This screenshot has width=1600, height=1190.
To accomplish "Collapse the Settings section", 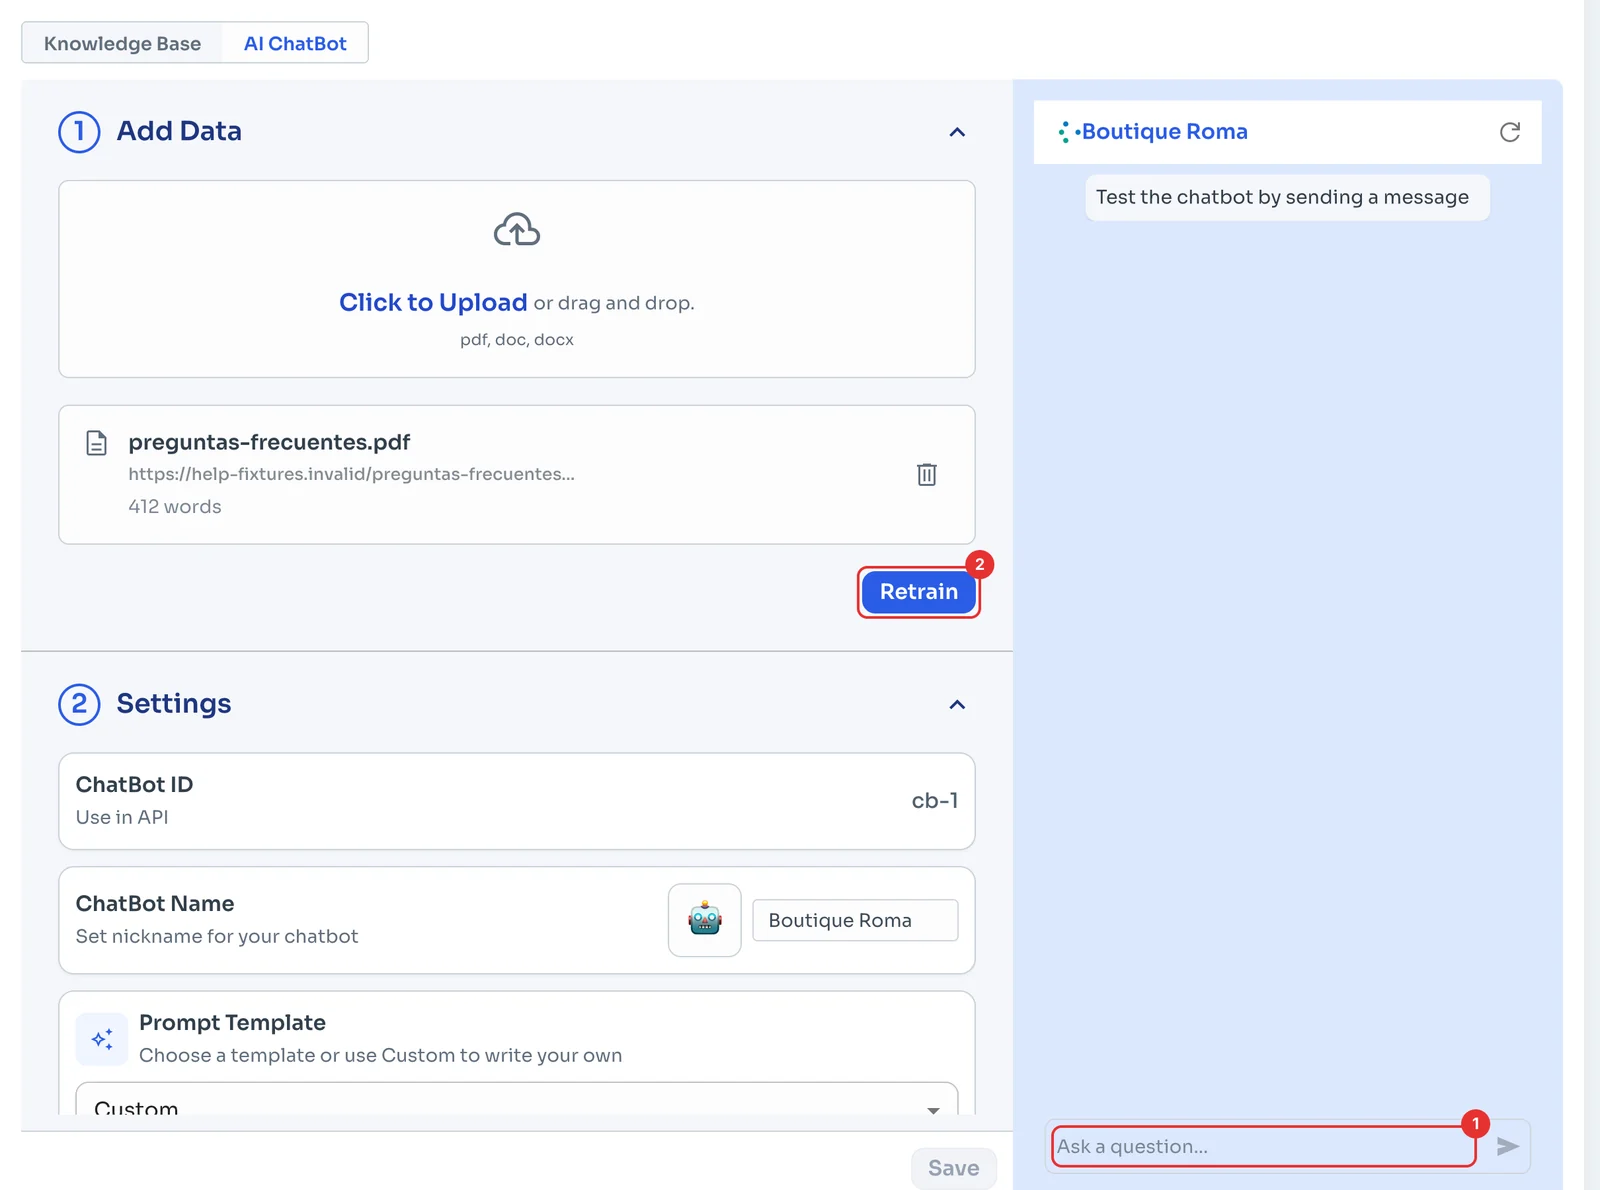I will [x=957, y=704].
